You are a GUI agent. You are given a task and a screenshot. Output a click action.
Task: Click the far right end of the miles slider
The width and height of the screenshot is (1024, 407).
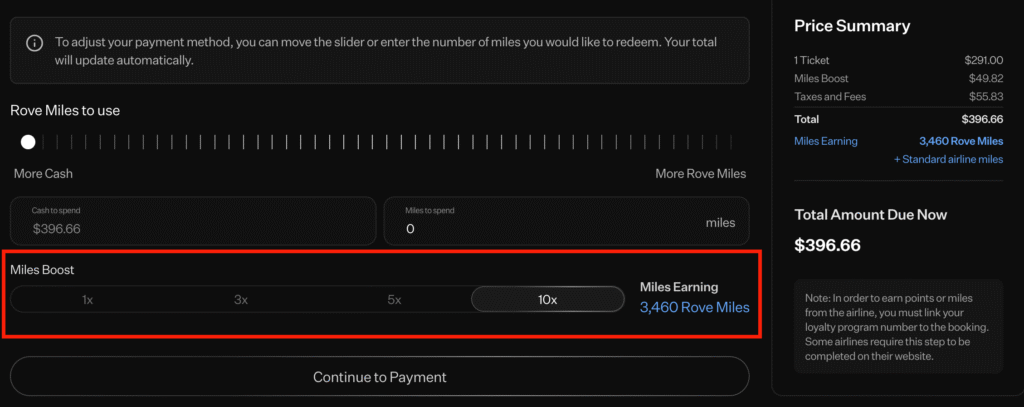pos(731,142)
